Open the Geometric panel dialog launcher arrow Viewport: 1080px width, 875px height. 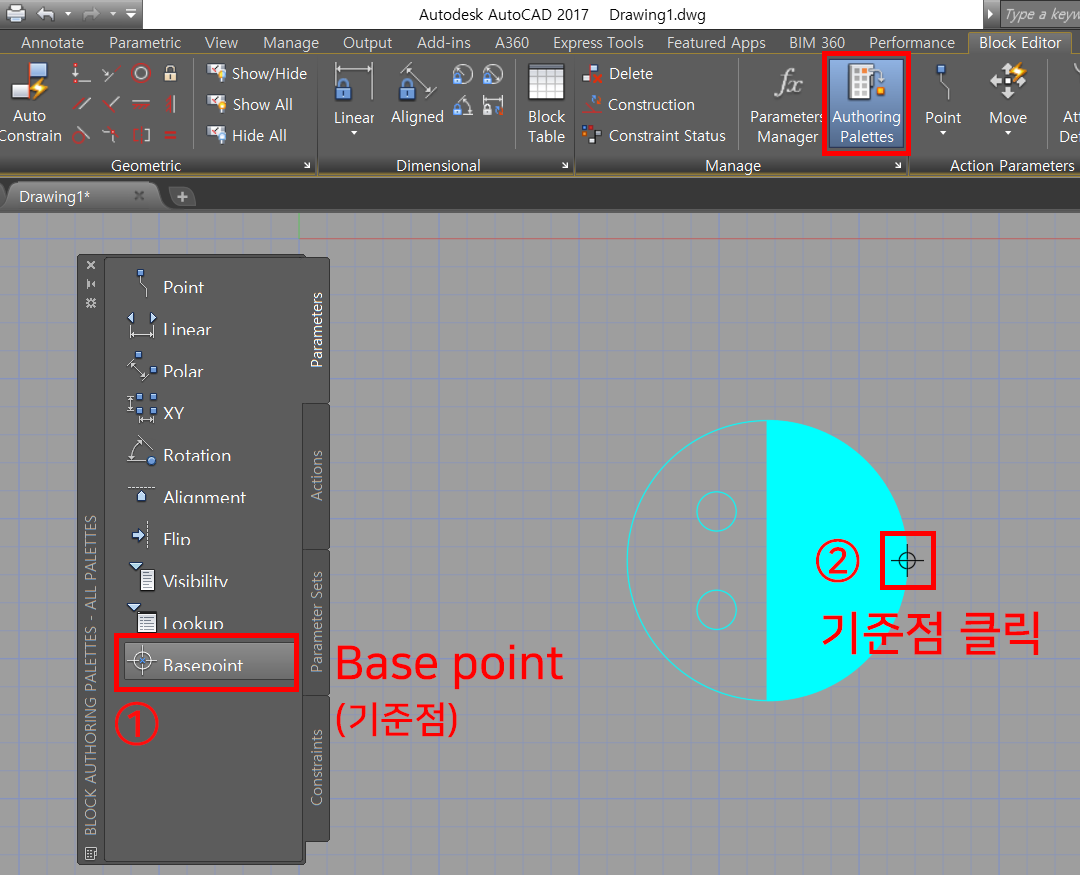[x=307, y=165]
